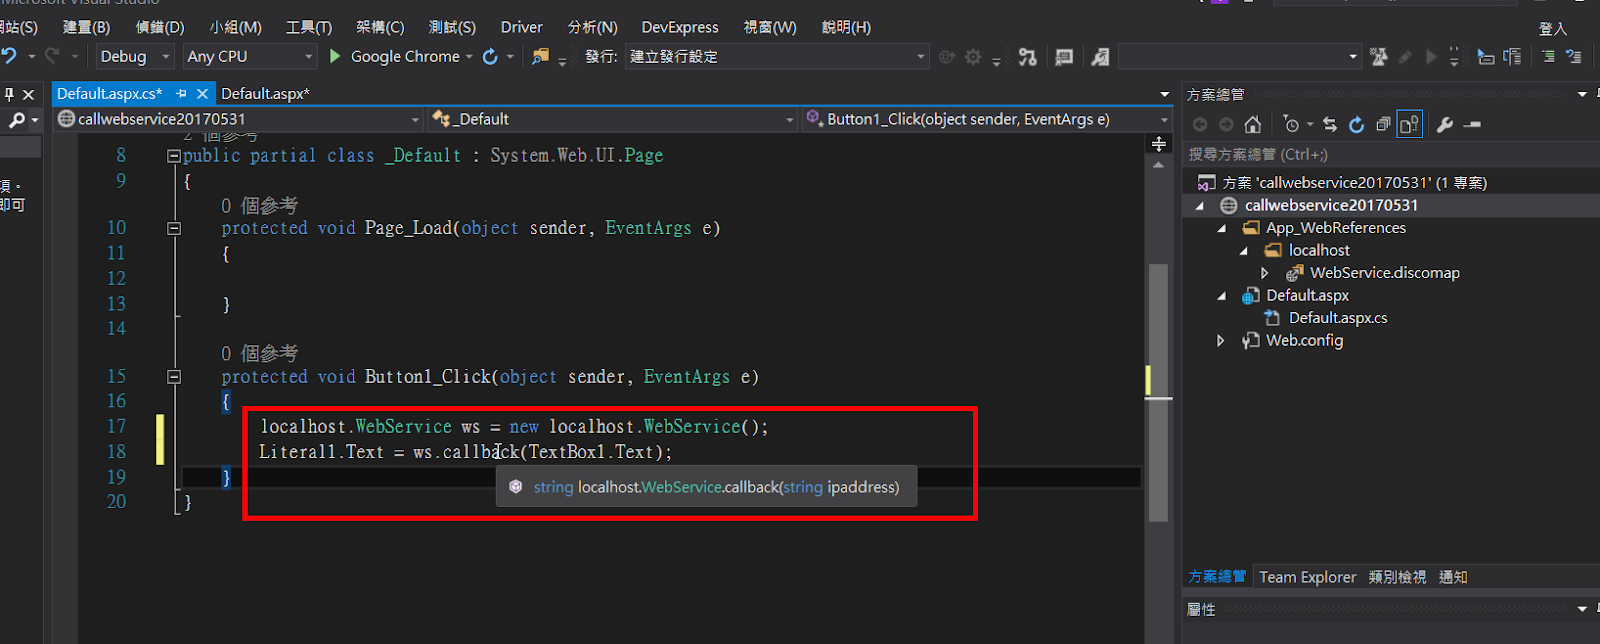Click the Solution Explorer search field
This screenshot has height=644, width=1600.
(x=1389, y=155)
